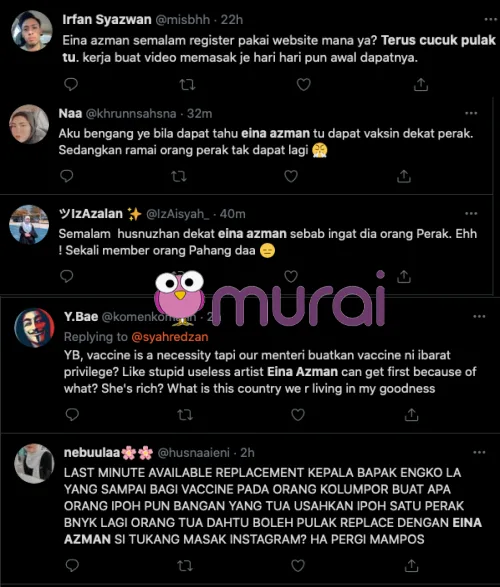
Task: Reply to Irfan Syazwan's tweet
Action: point(71,84)
